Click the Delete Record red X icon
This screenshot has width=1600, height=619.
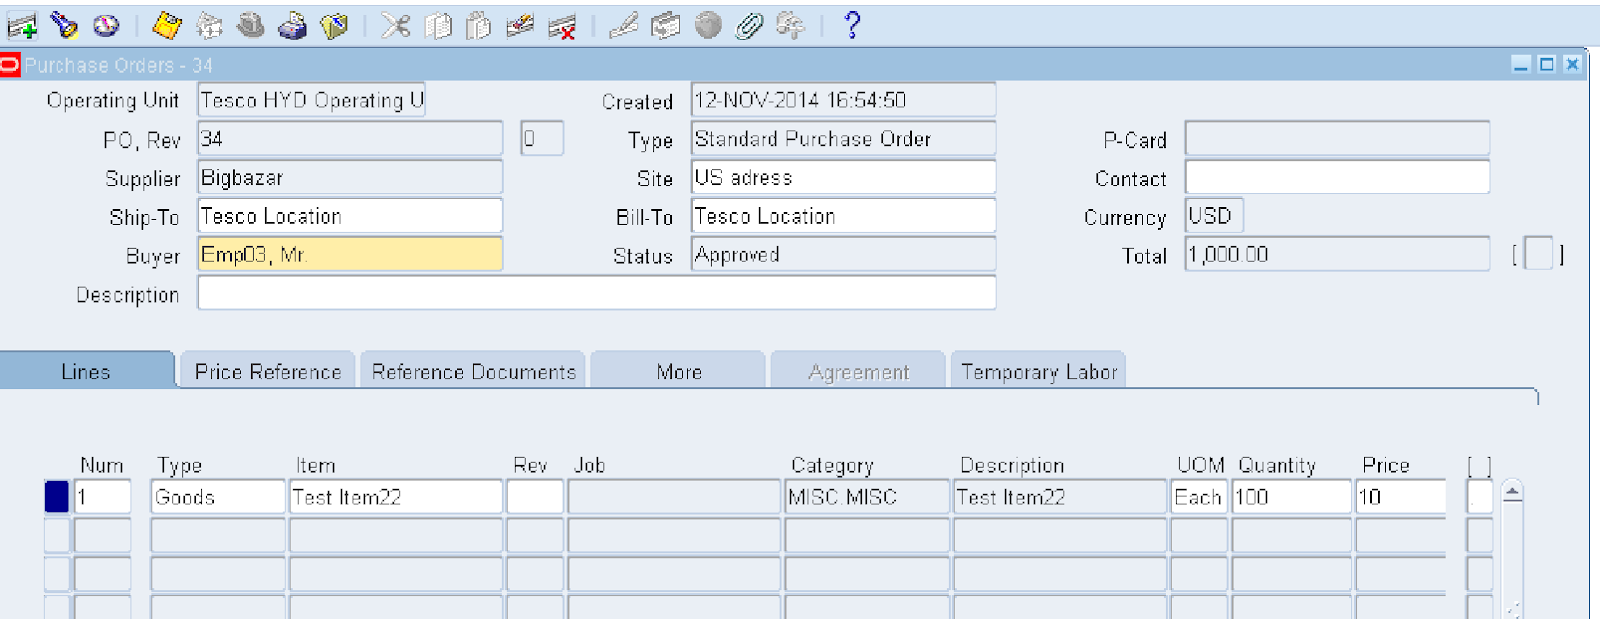point(562,26)
